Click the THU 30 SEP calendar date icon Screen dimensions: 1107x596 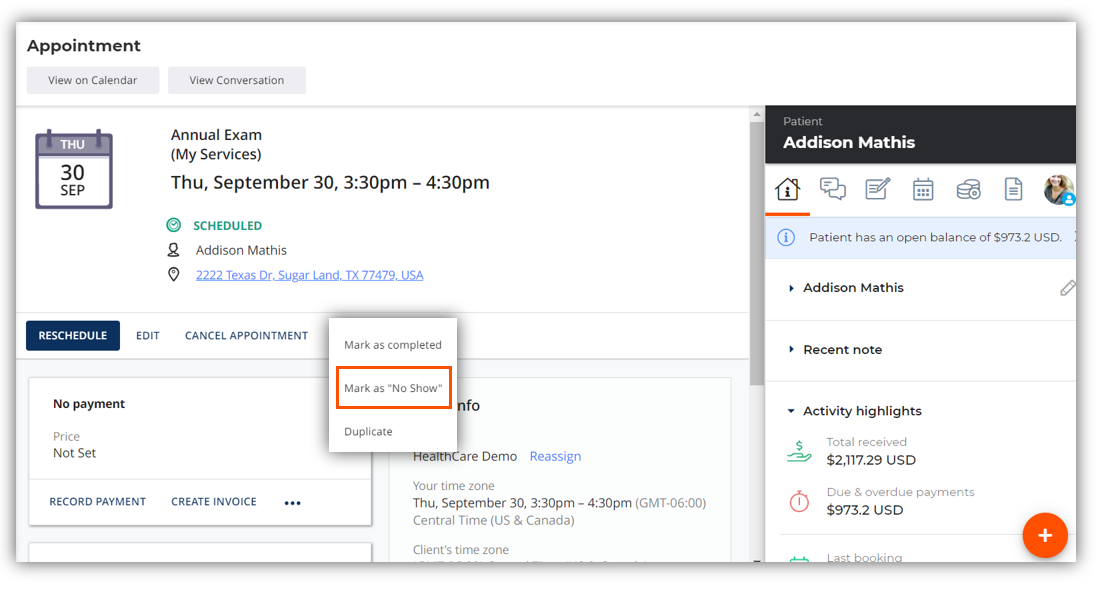point(73,169)
